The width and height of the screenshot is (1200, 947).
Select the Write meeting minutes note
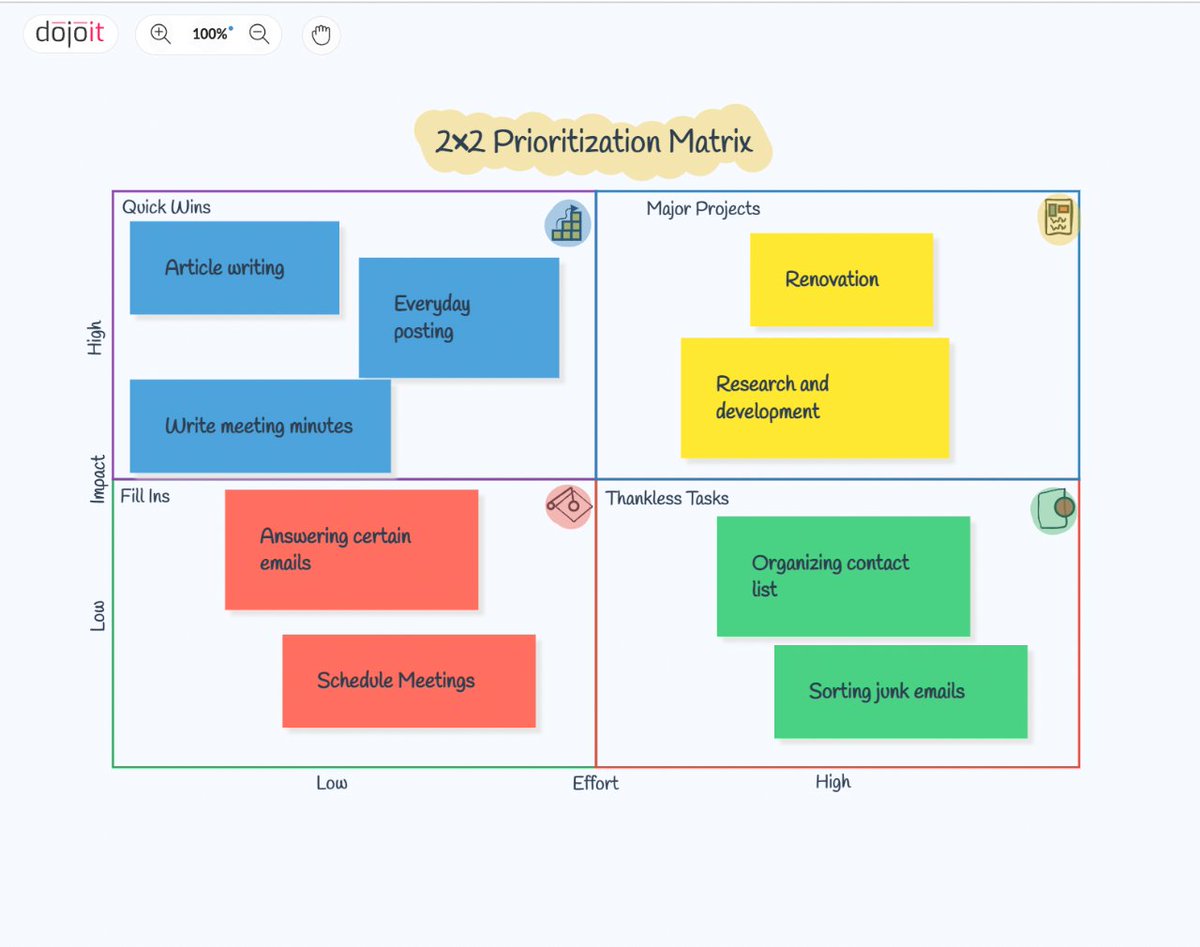point(260,426)
